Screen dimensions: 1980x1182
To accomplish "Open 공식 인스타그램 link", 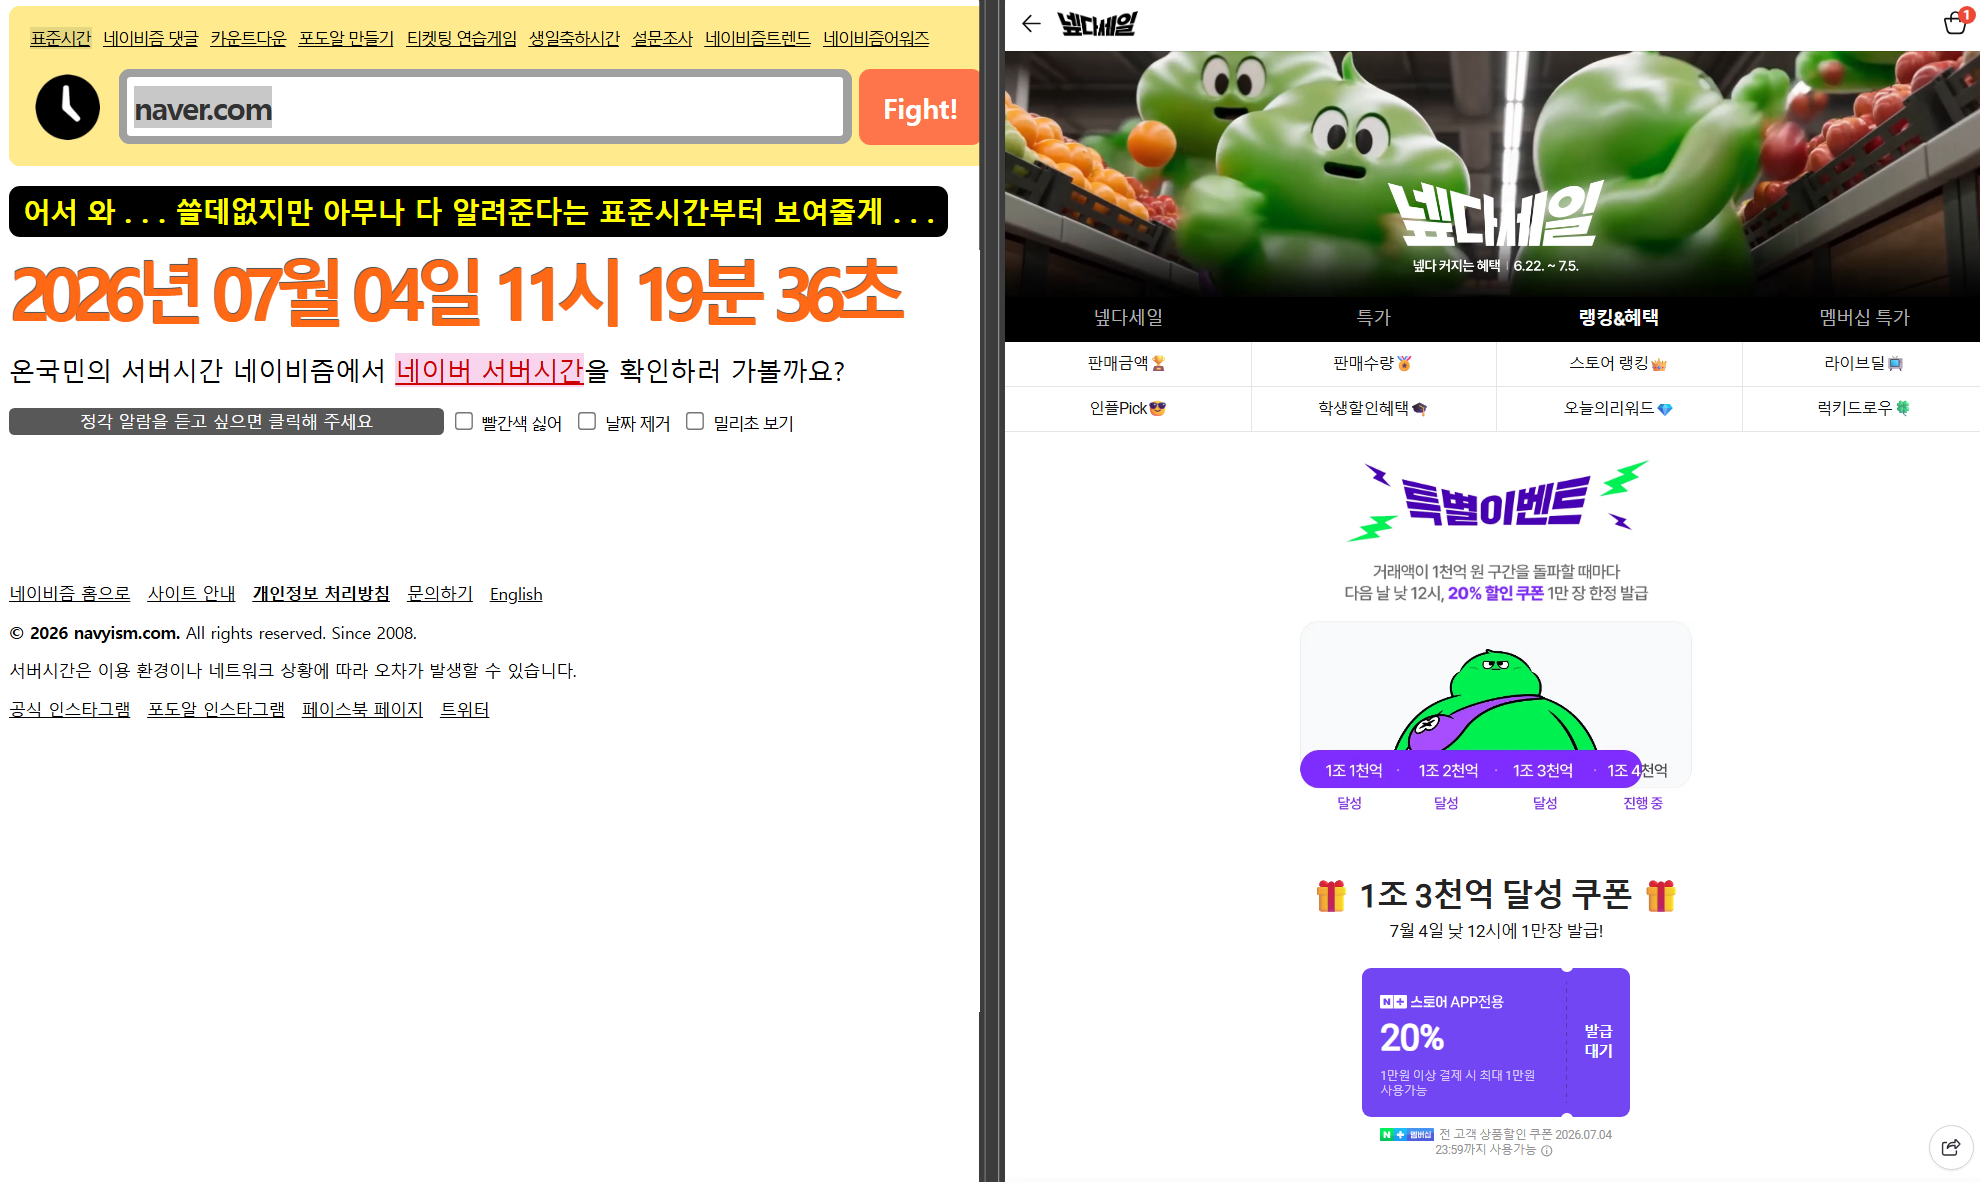I will pos(70,709).
